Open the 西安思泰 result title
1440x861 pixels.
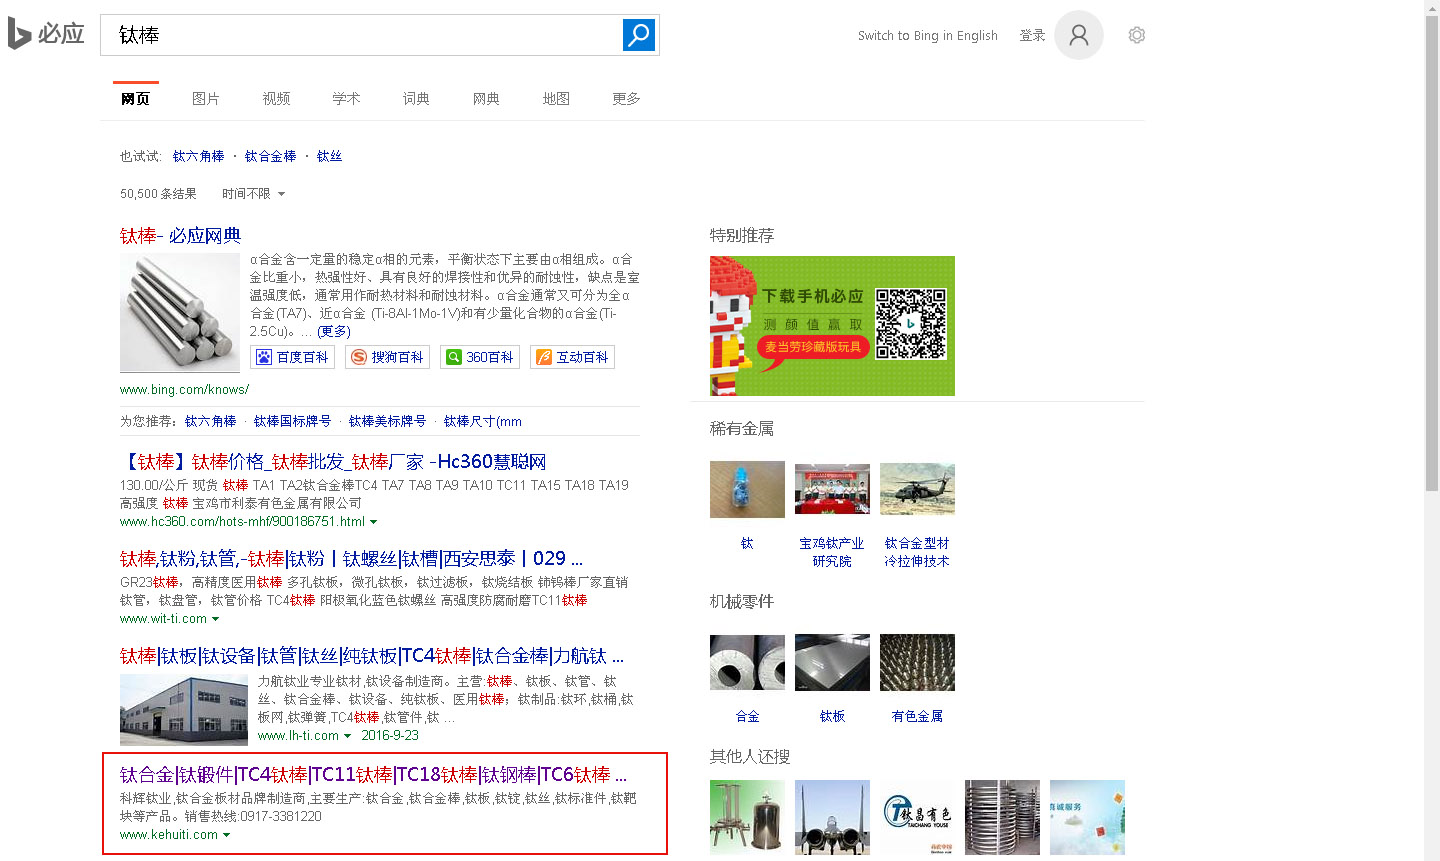pos(351,558)
